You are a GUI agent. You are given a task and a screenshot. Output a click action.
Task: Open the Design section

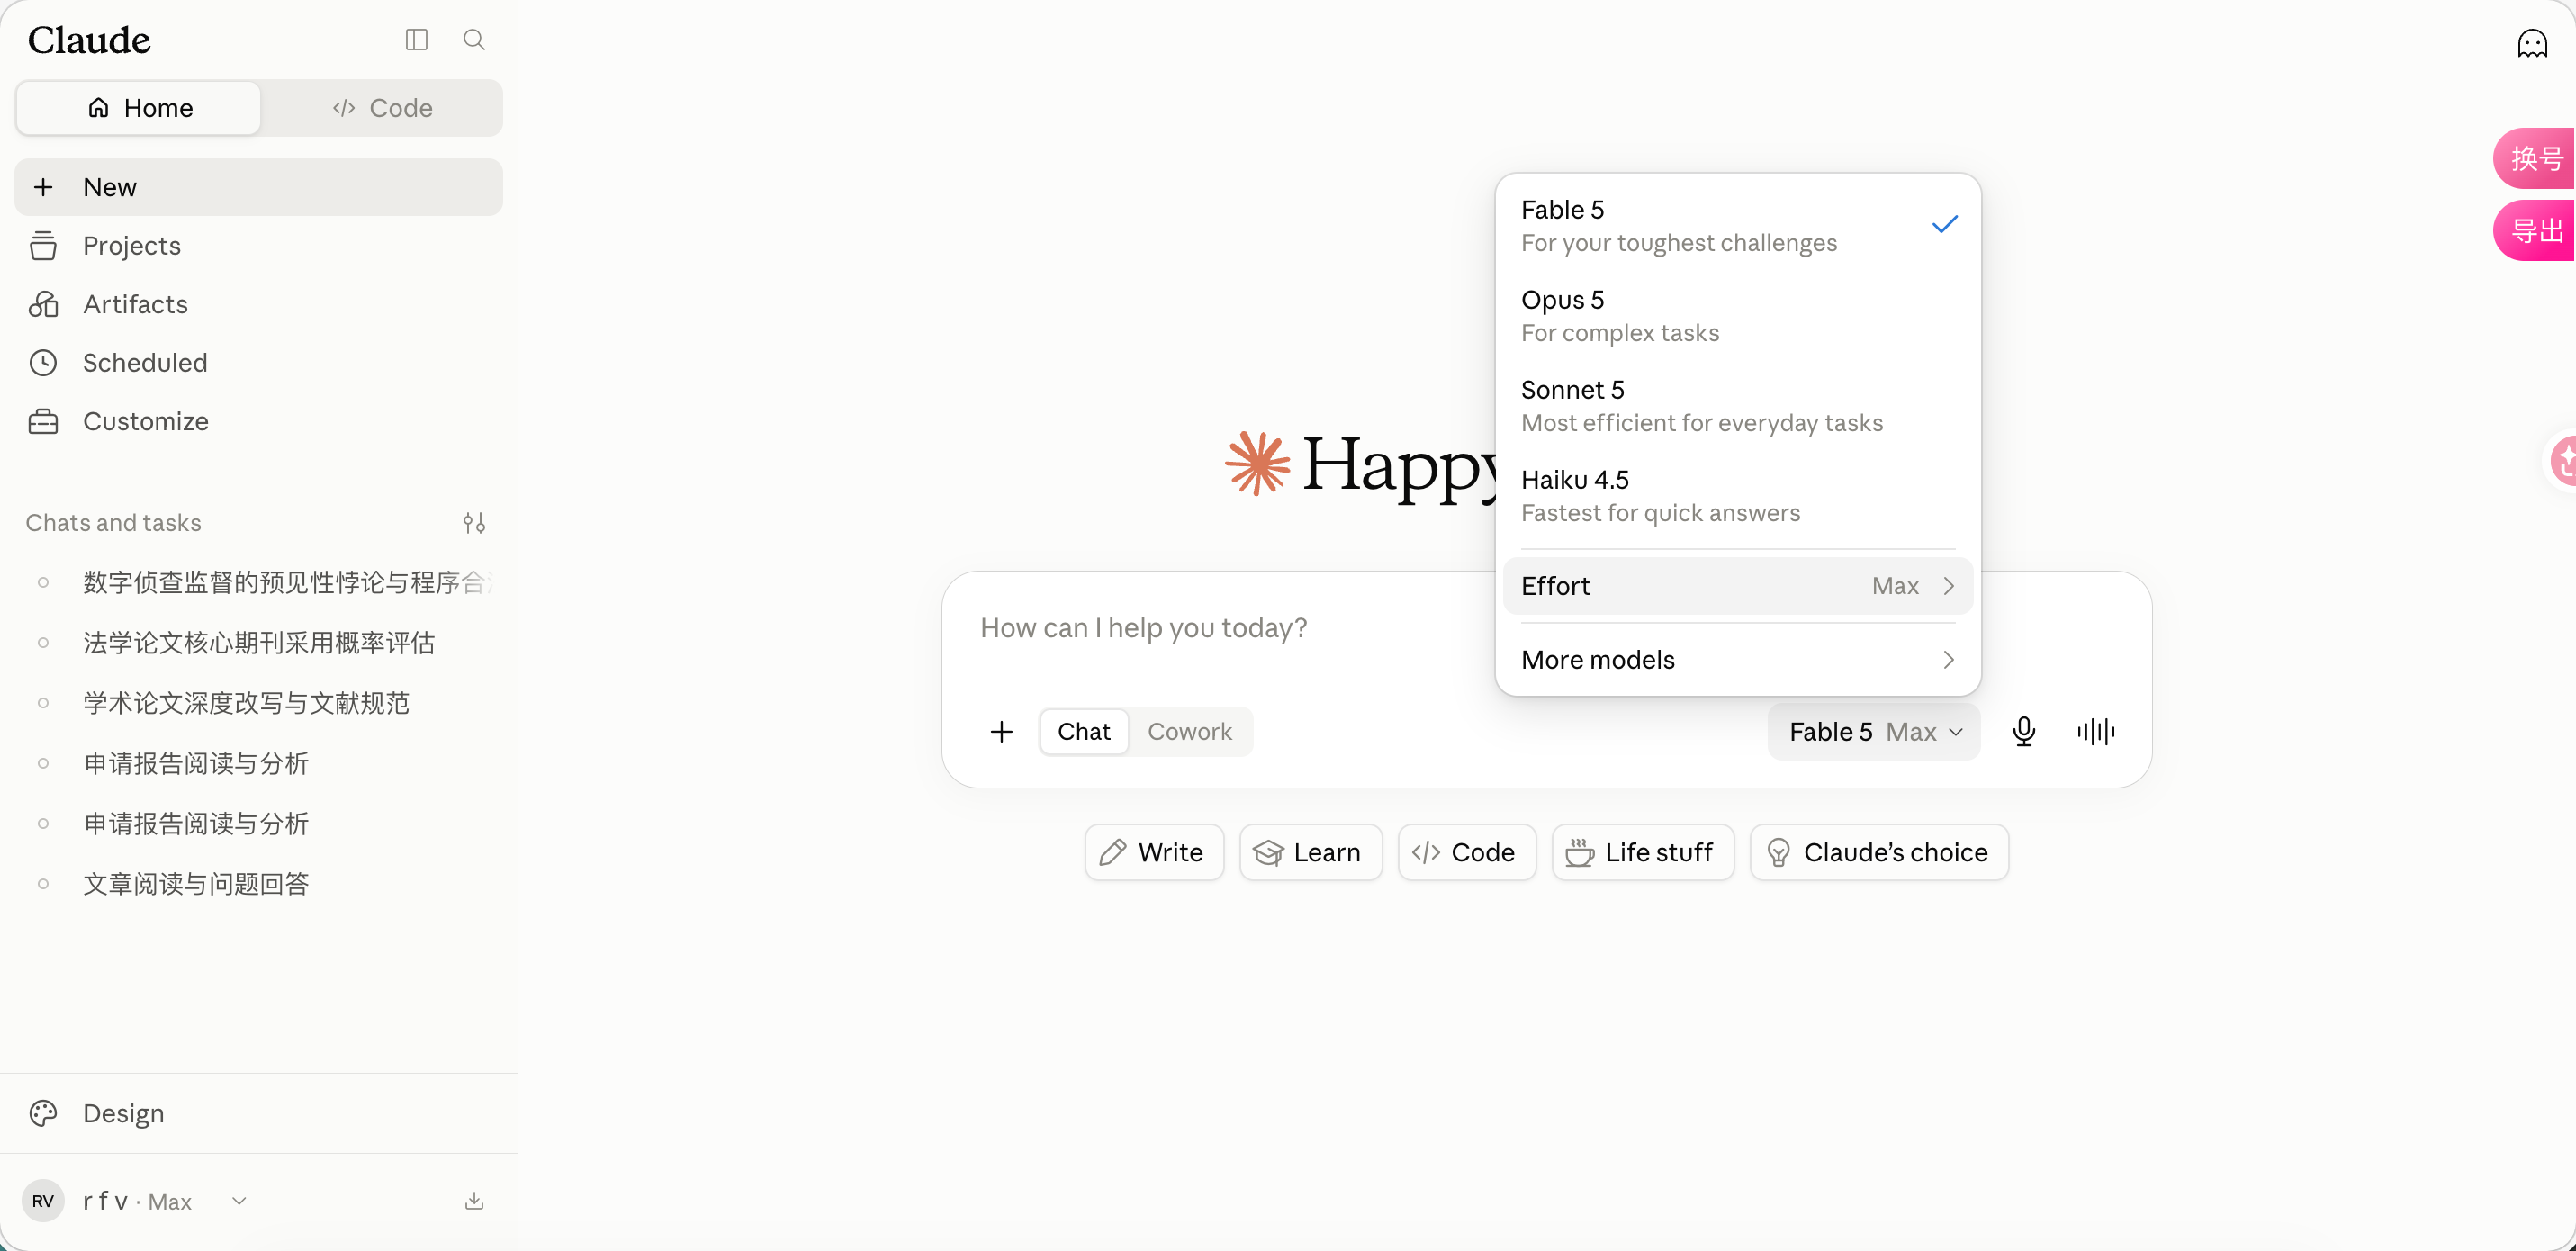[x=258, y=1113]
